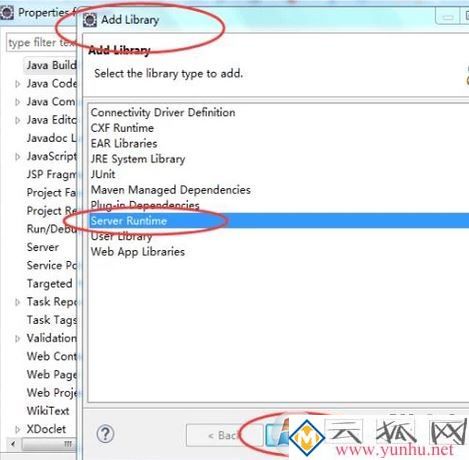
Task: Expand the Validation tree node
Action: (x=18, y=339)
